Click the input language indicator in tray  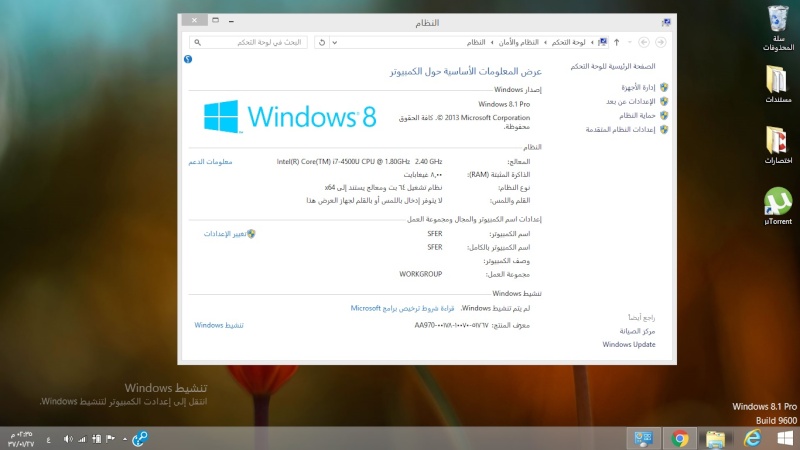(x=48, y=439)
